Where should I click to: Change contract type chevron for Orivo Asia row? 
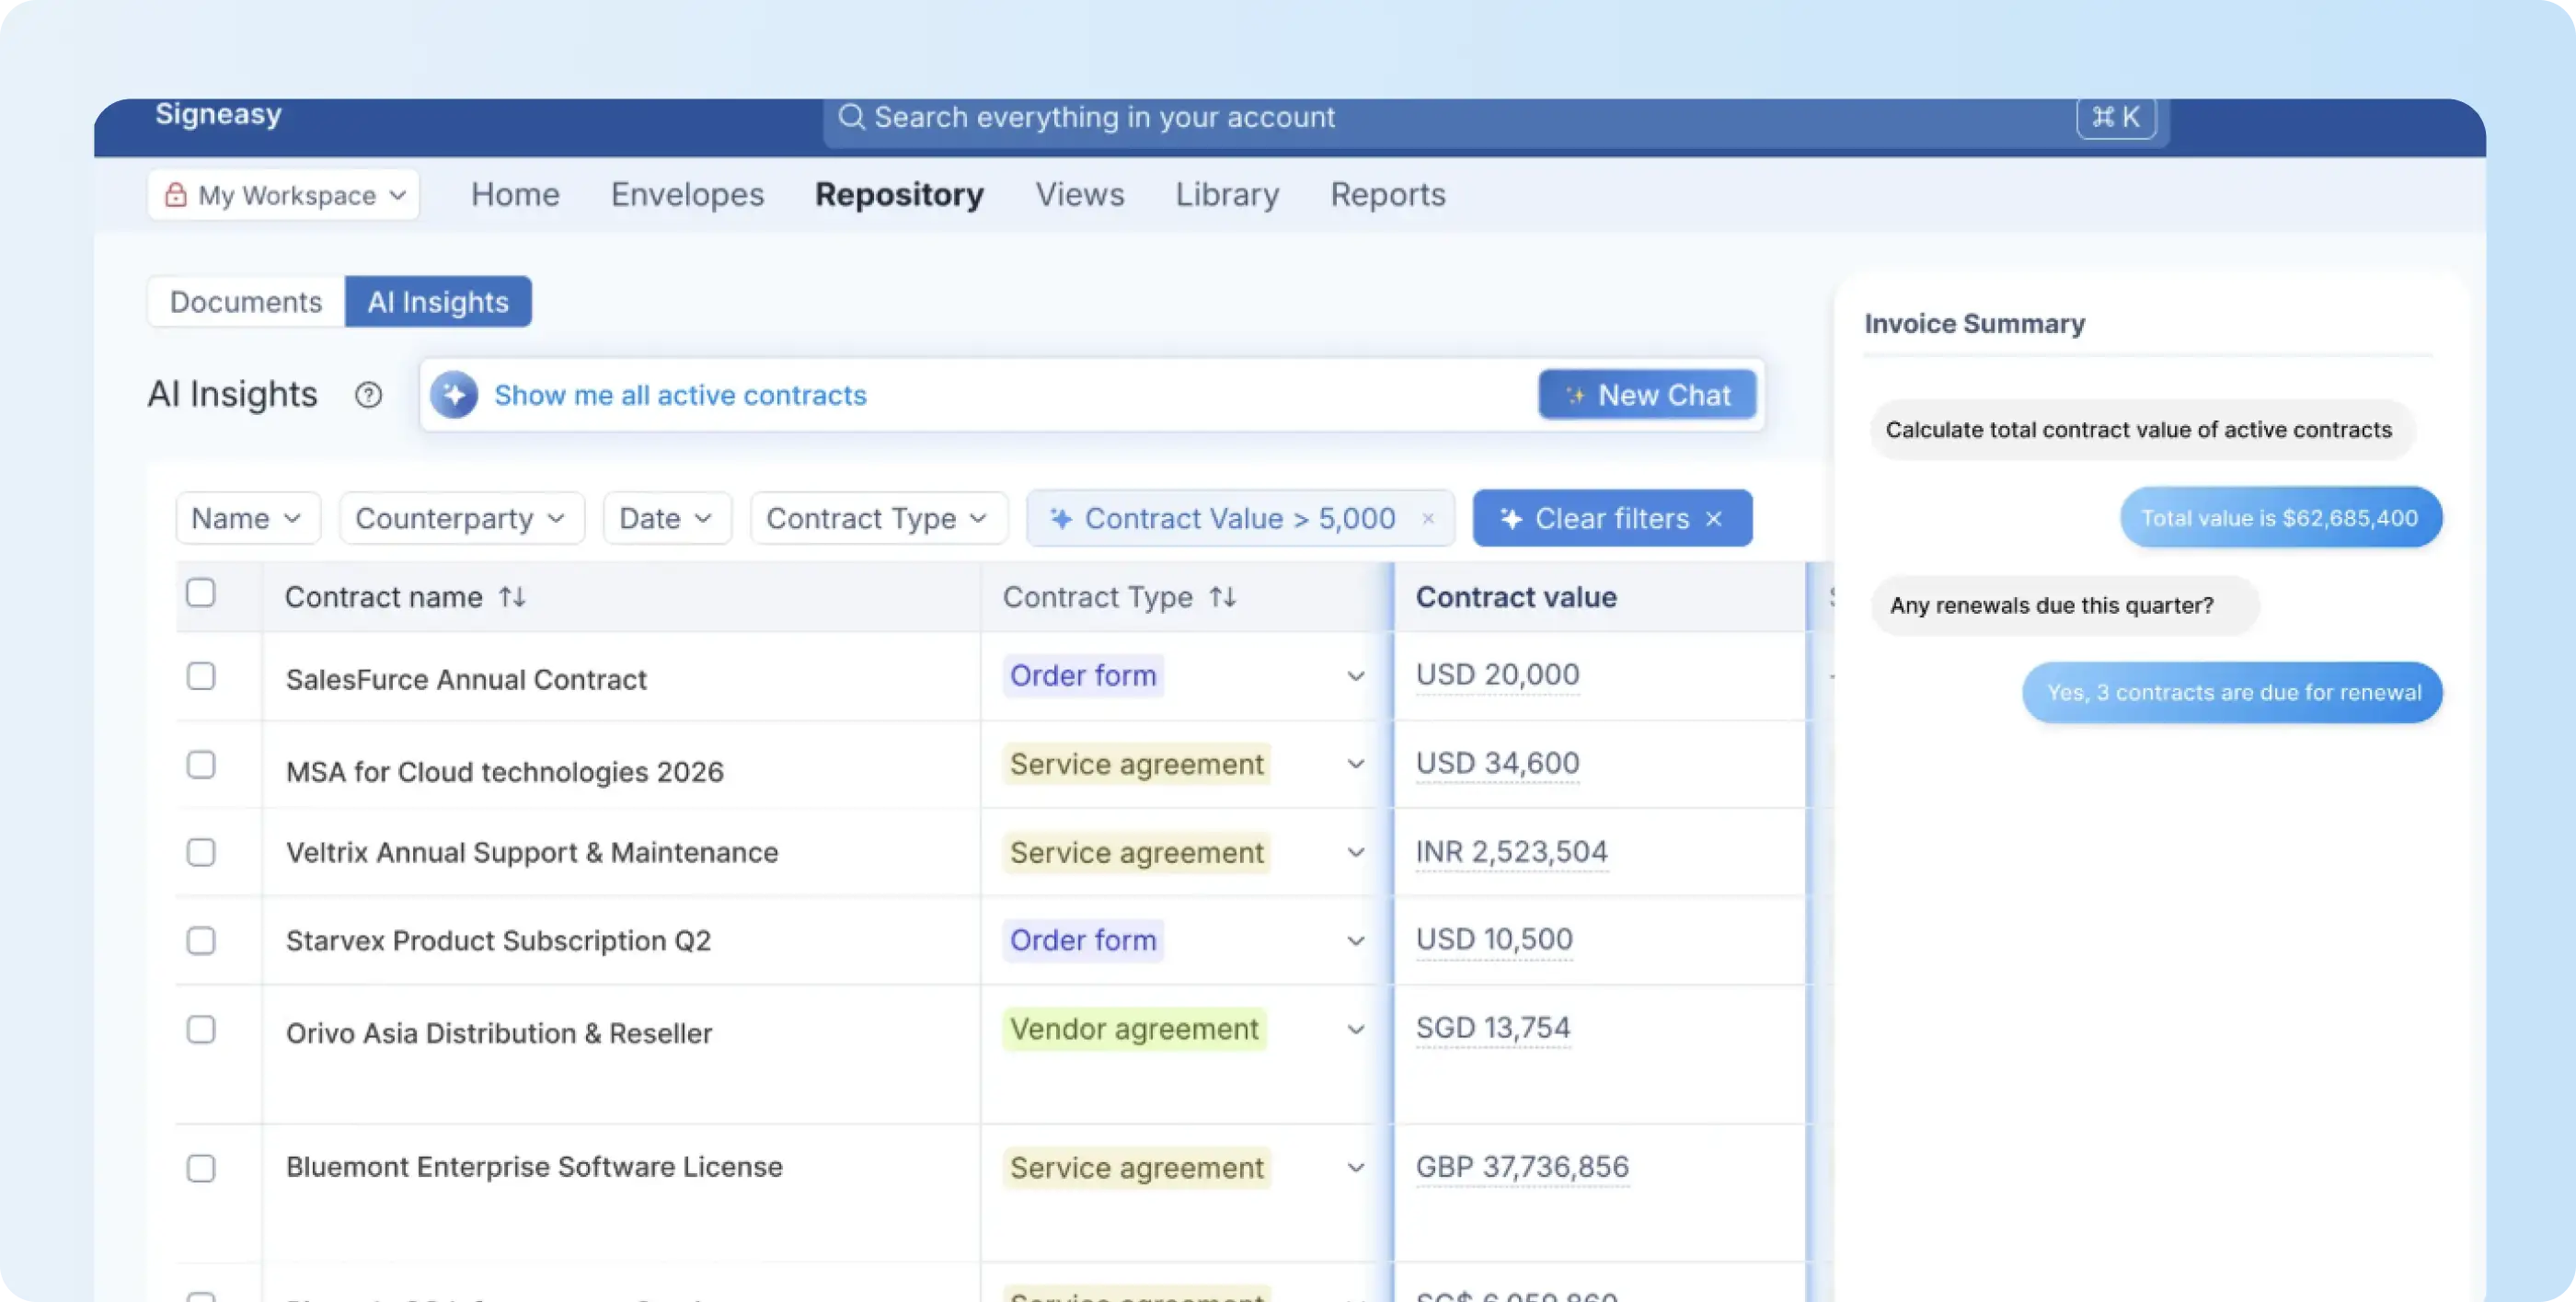pos(1355,1029)
